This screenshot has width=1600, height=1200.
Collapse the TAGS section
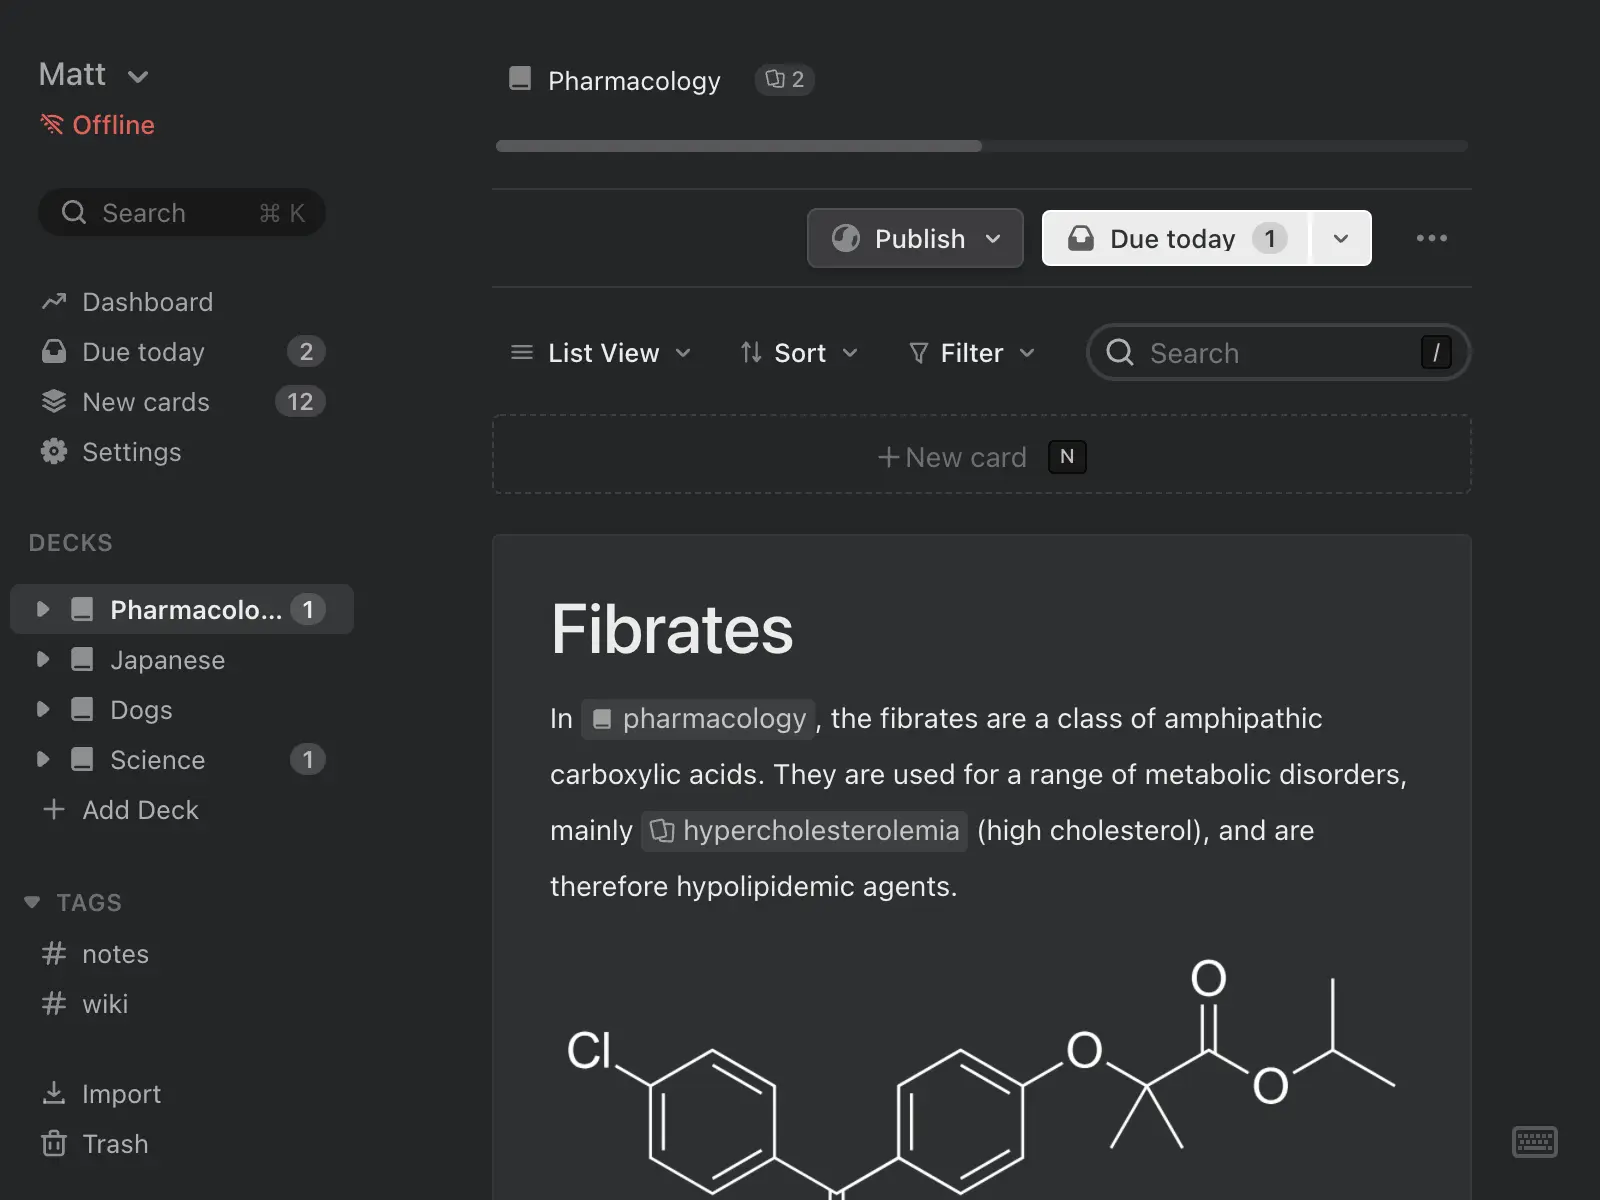tap(32, 902)
